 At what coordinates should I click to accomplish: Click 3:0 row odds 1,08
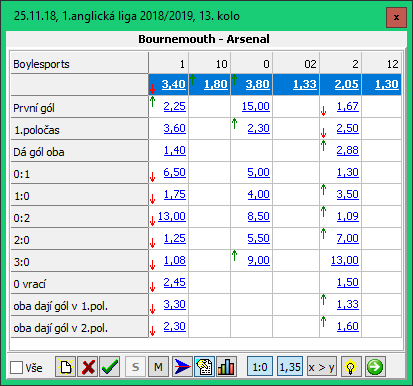(x=175, y=260)
